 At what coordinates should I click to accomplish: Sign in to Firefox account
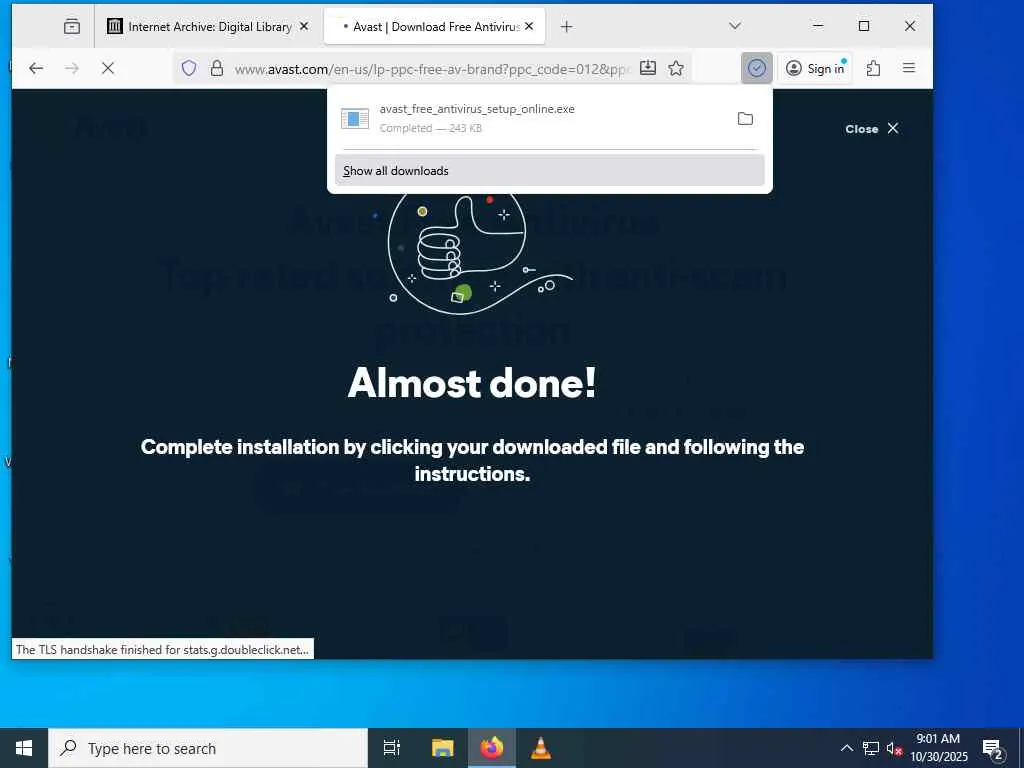tap(815, 68)
